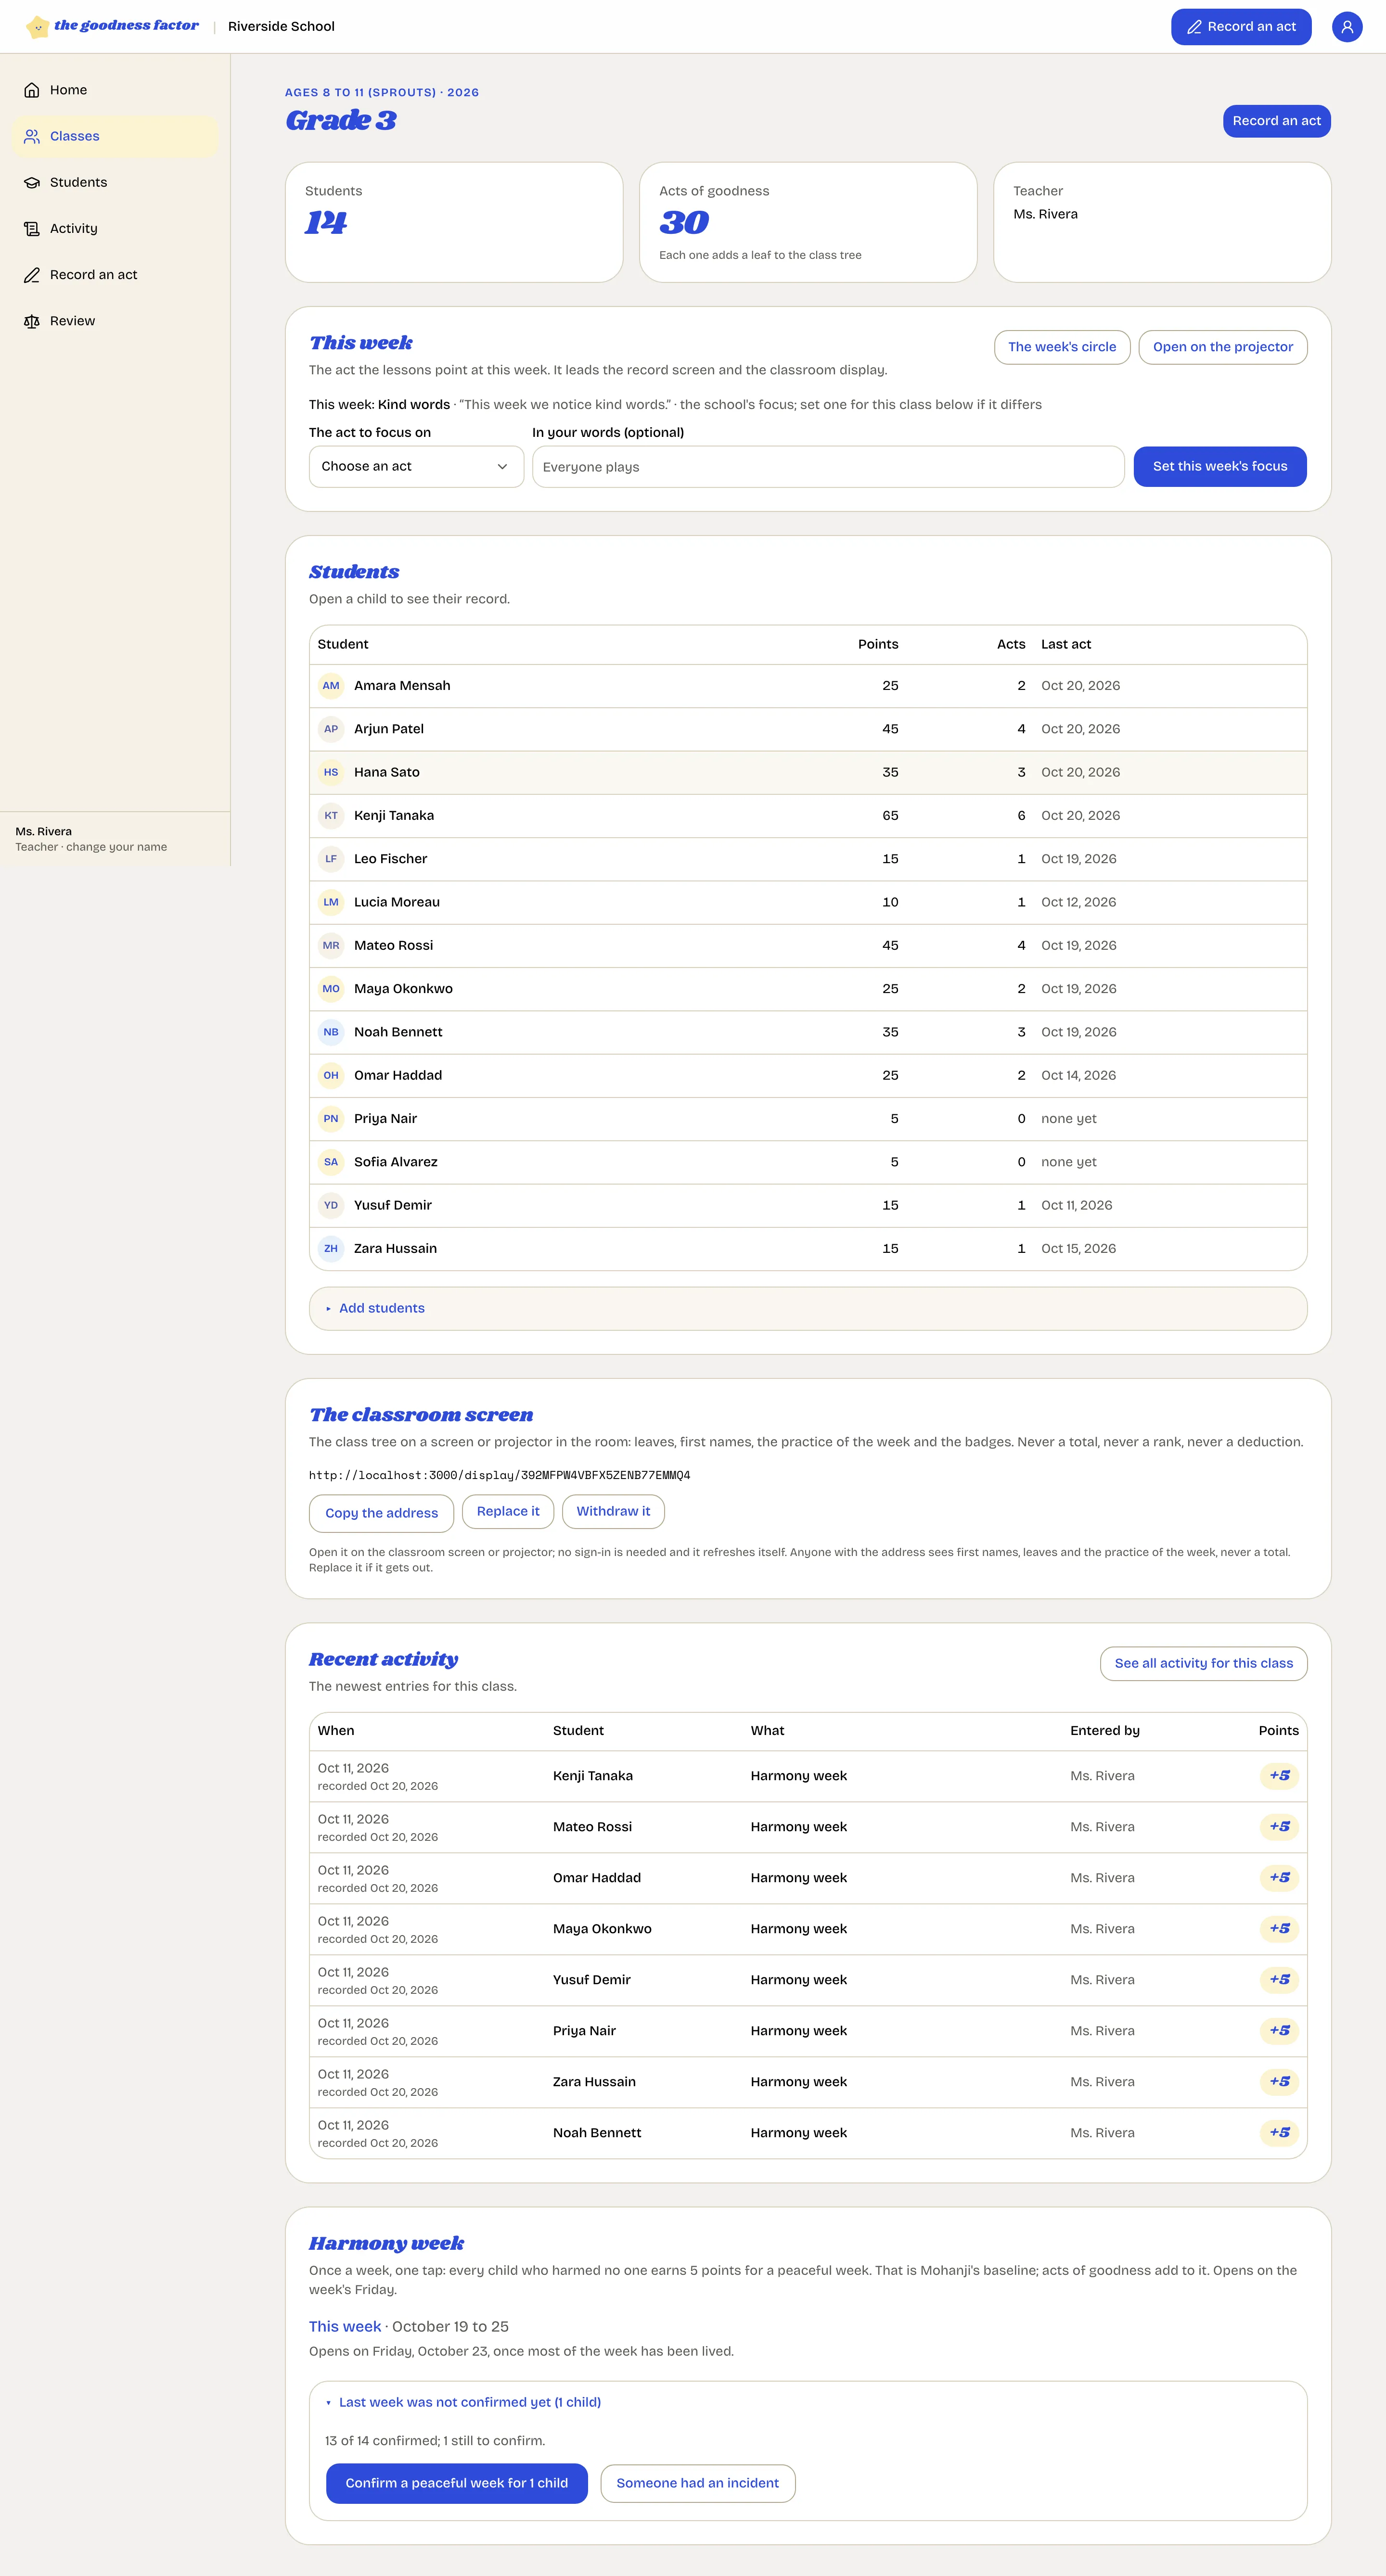This screenshot has width=1386, height=2576.
Task: Click the PN avatar for Priya Nair
Action: (x=331, y=1119)
